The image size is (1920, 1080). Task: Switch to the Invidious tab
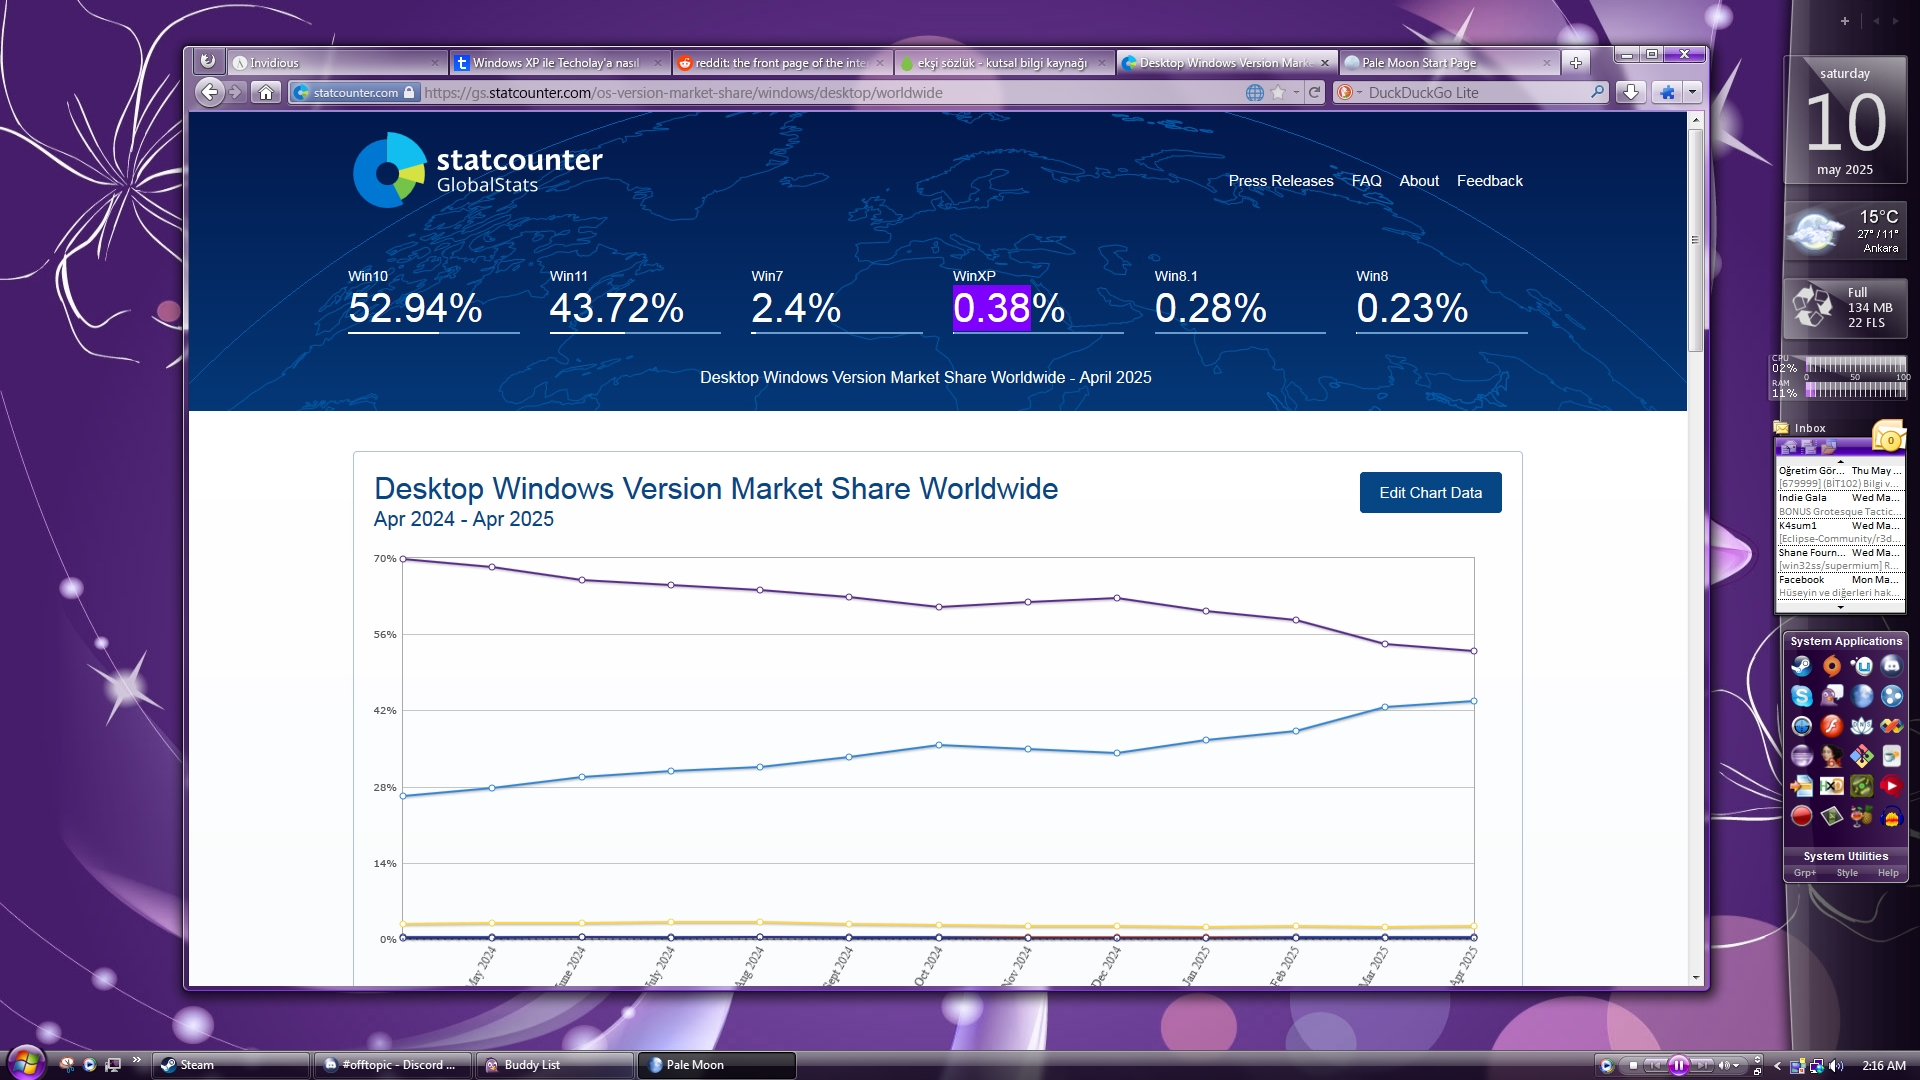coord(336,62)
